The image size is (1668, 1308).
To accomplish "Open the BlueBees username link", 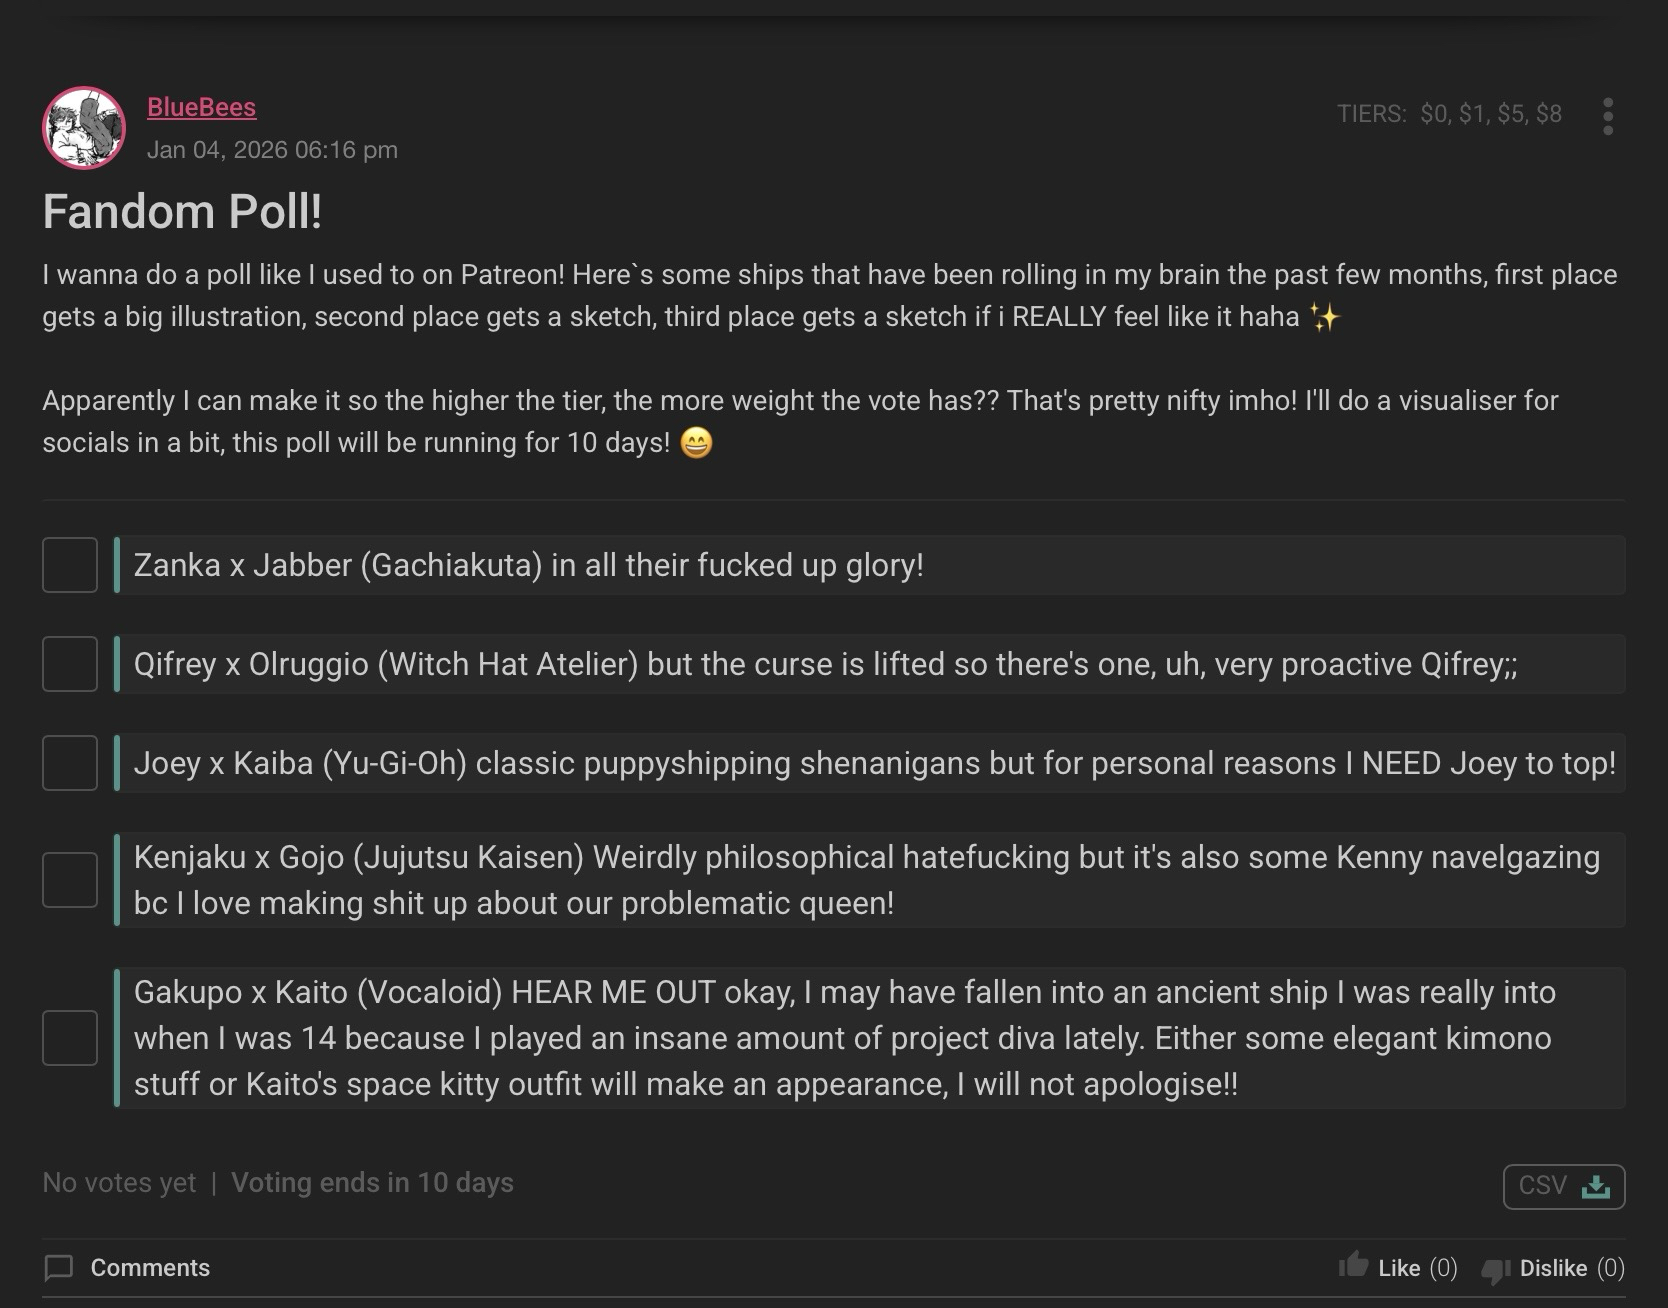I will (x=201, y=107).
